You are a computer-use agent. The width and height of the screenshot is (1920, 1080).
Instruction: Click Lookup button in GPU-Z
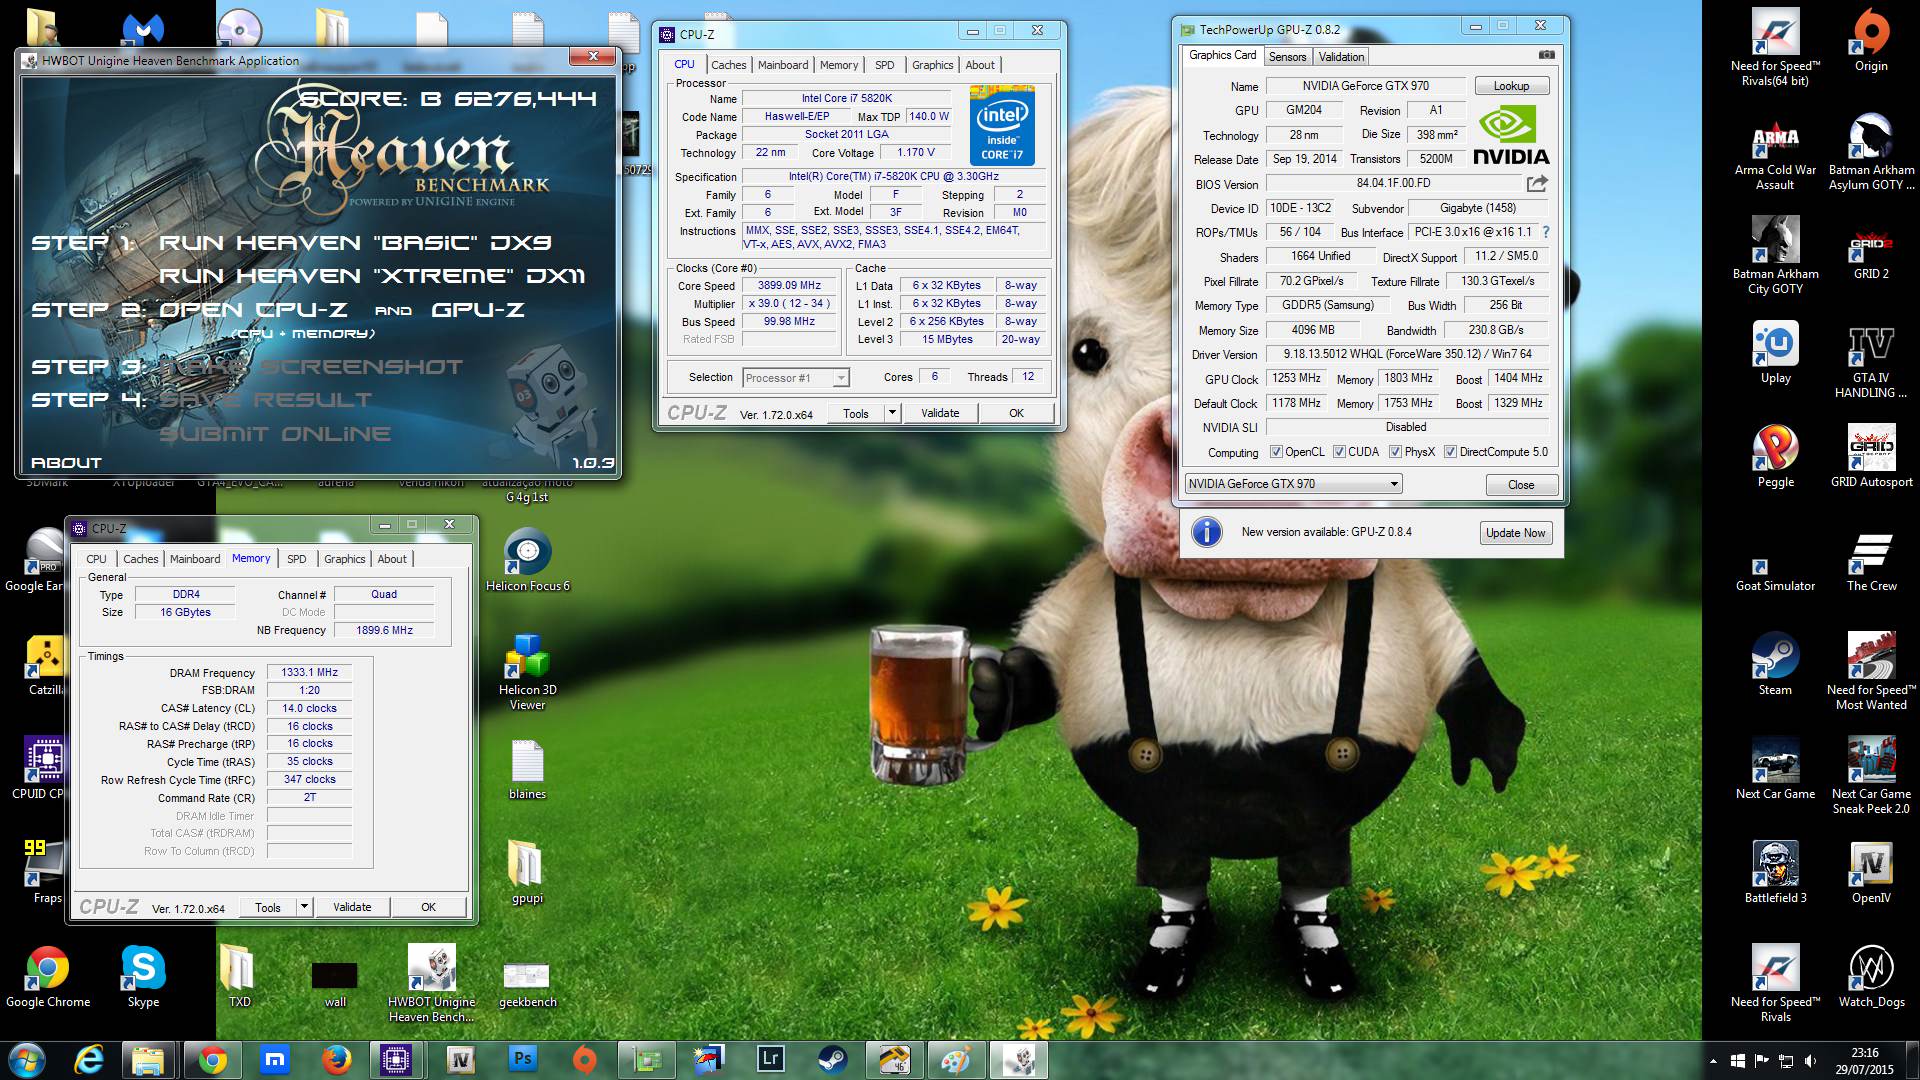1511,86
